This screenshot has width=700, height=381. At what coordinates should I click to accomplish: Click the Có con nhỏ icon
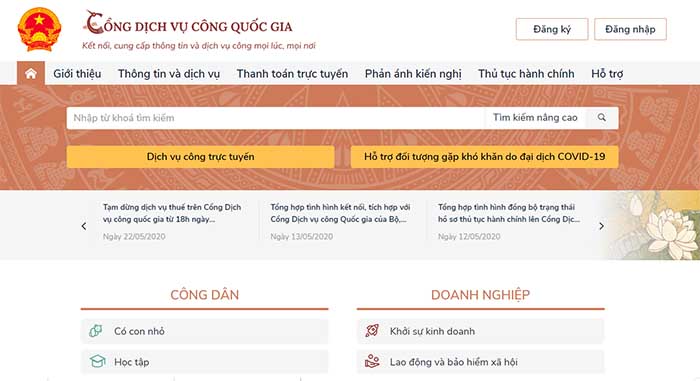[96, 331]
